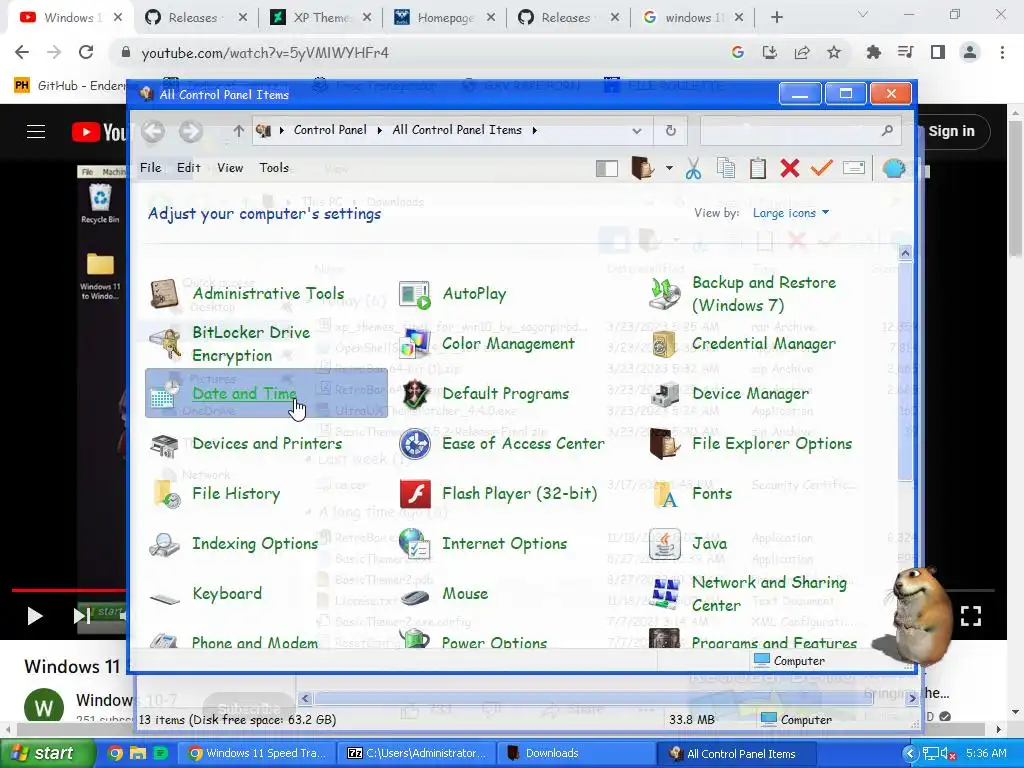1024x768 pixels.
Task: Open the Date and Time icon
Action: [x=164, y=394]
